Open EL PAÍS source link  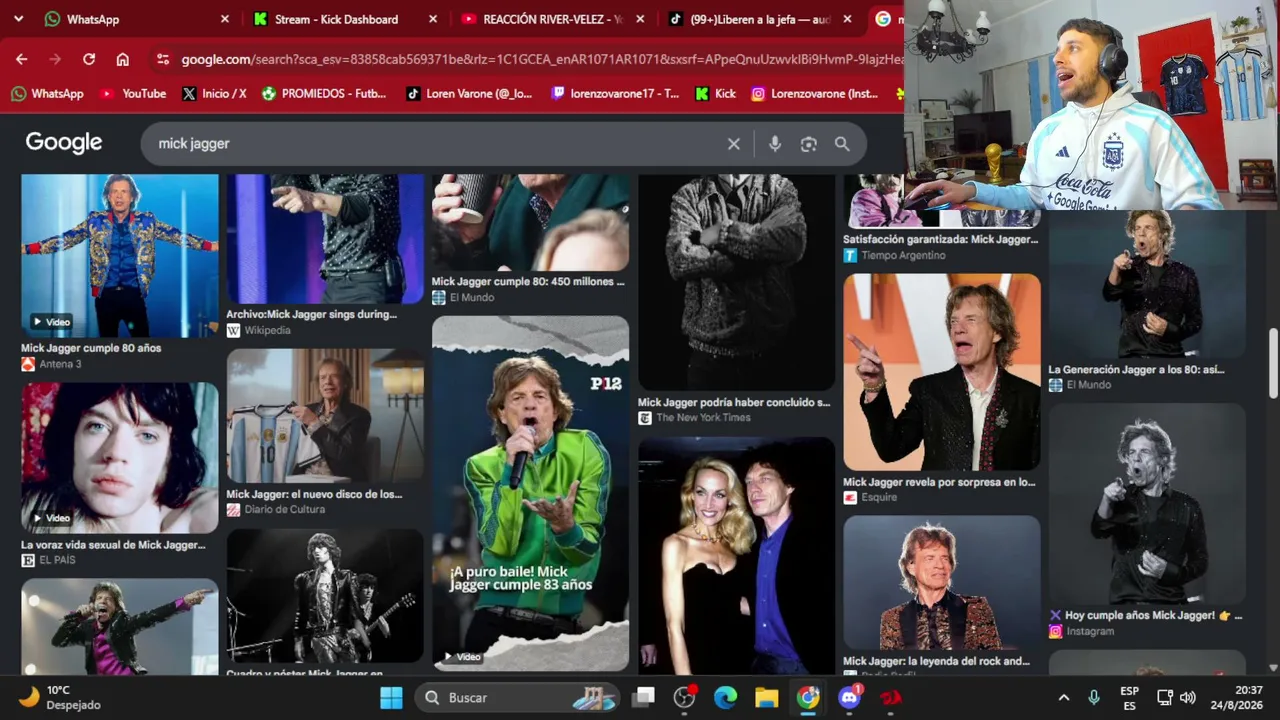click(x=48, y=560)
